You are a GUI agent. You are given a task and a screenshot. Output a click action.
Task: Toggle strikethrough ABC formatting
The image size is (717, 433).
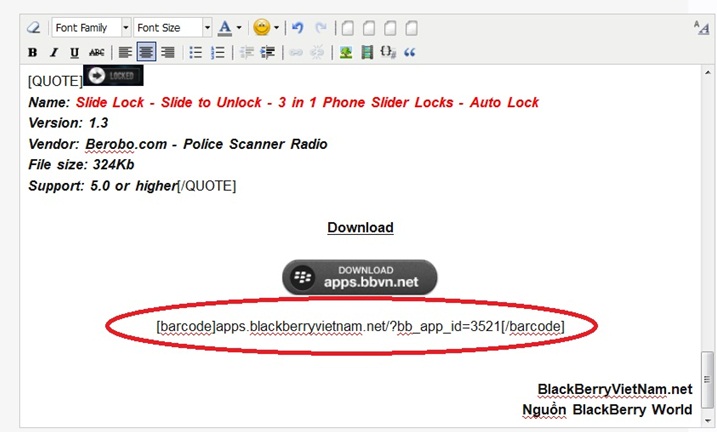96,53
